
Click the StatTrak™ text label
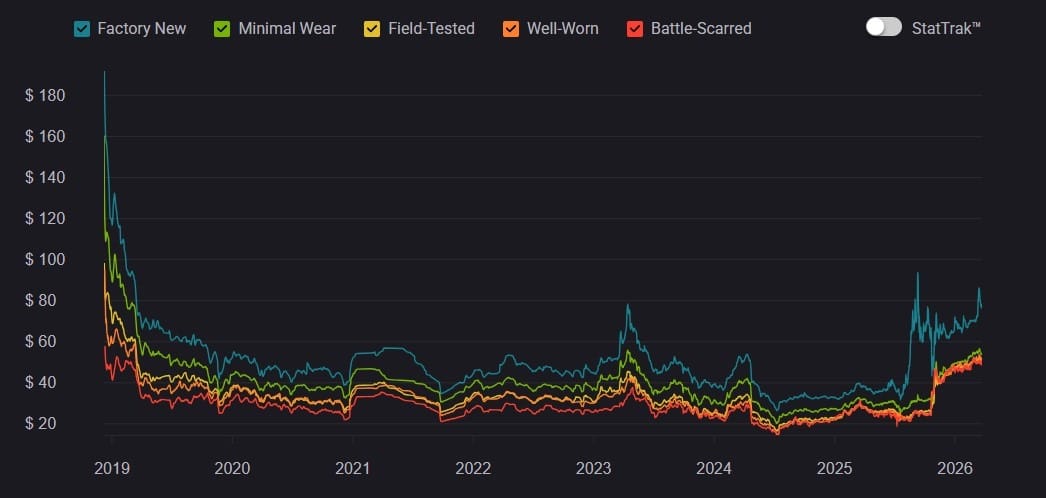point(946,28)
